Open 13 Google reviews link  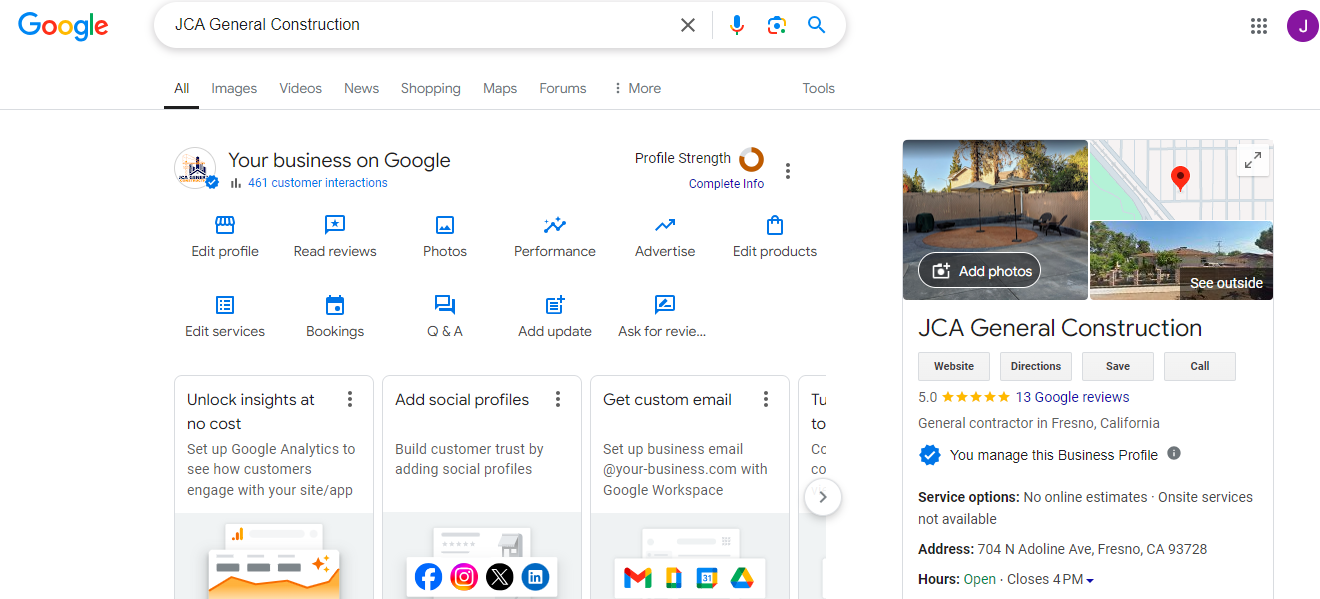[1072, 397]
